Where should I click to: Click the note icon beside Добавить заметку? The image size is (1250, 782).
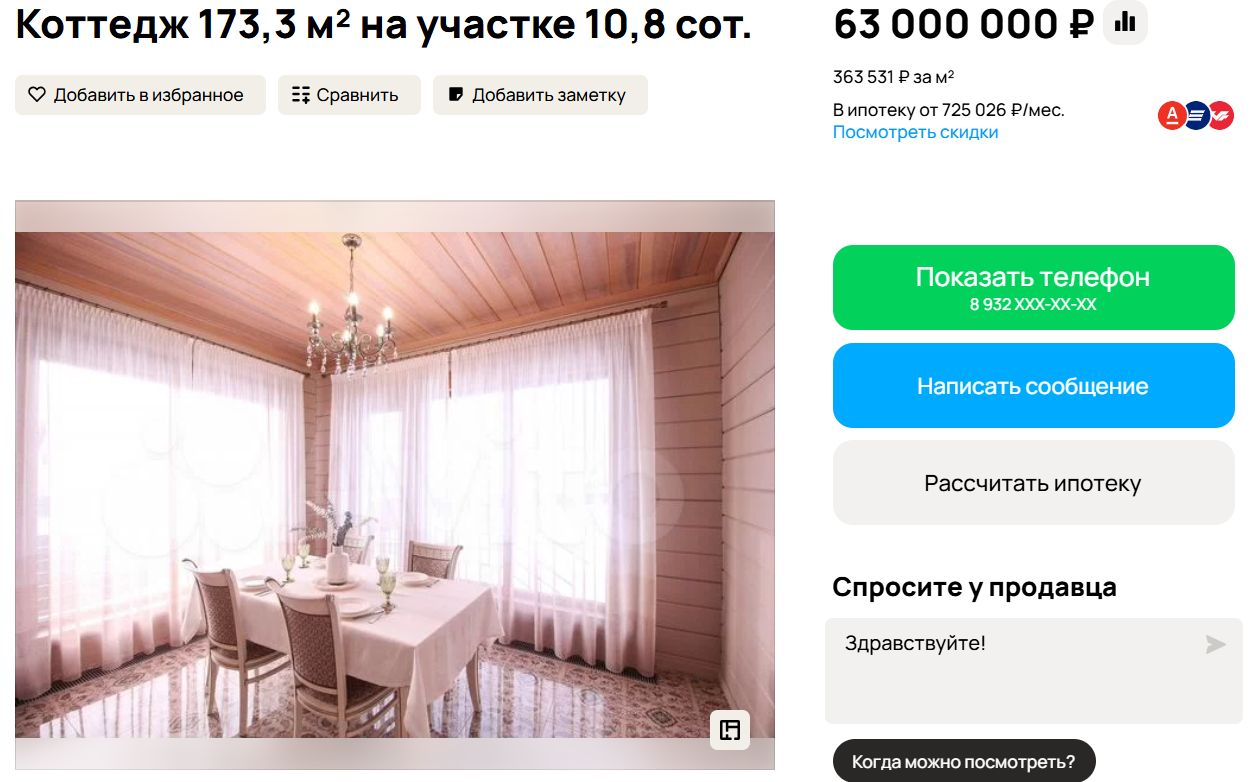click(x=456, y=95)
